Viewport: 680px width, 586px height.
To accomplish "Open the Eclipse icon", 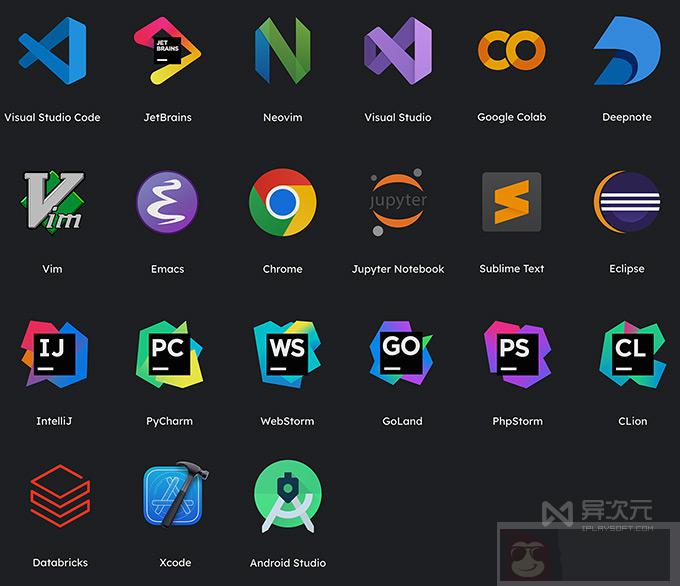I will (x=627, y=202).
